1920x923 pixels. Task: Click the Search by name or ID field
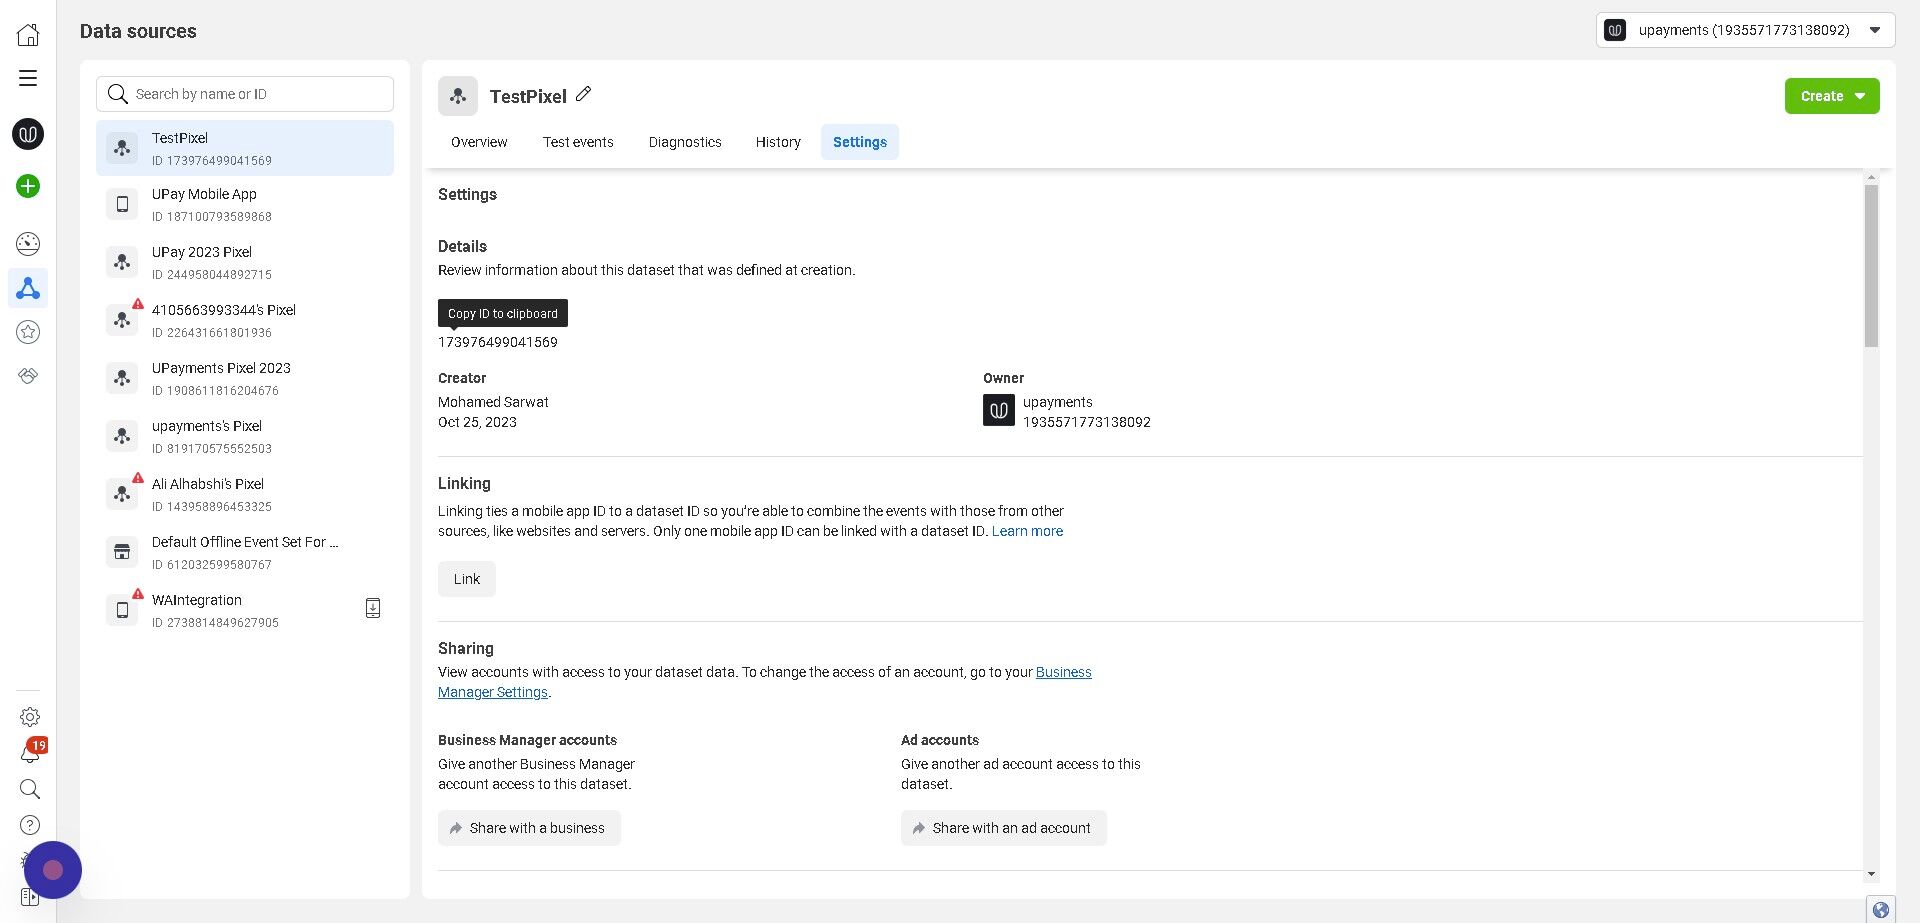245,94
